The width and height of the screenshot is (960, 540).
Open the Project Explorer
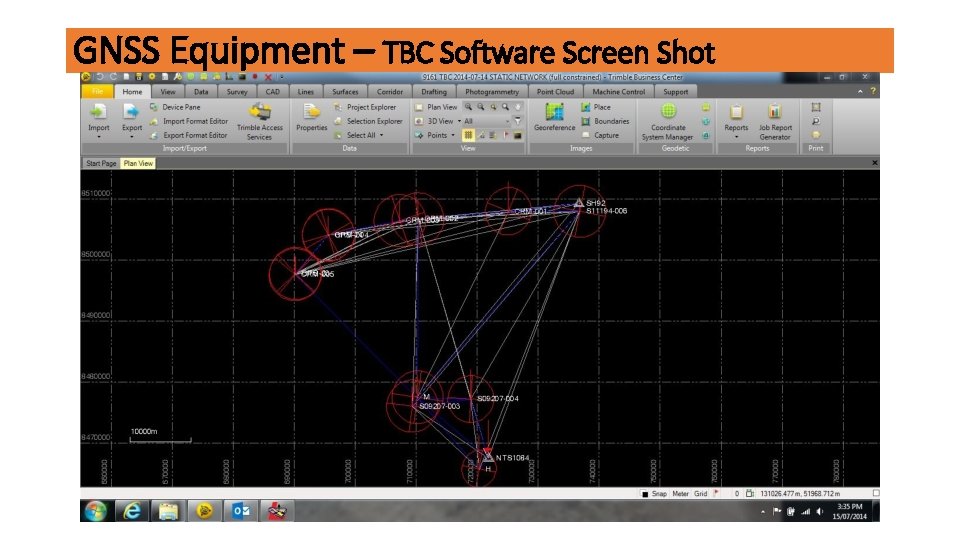click(x=365, y=107)
